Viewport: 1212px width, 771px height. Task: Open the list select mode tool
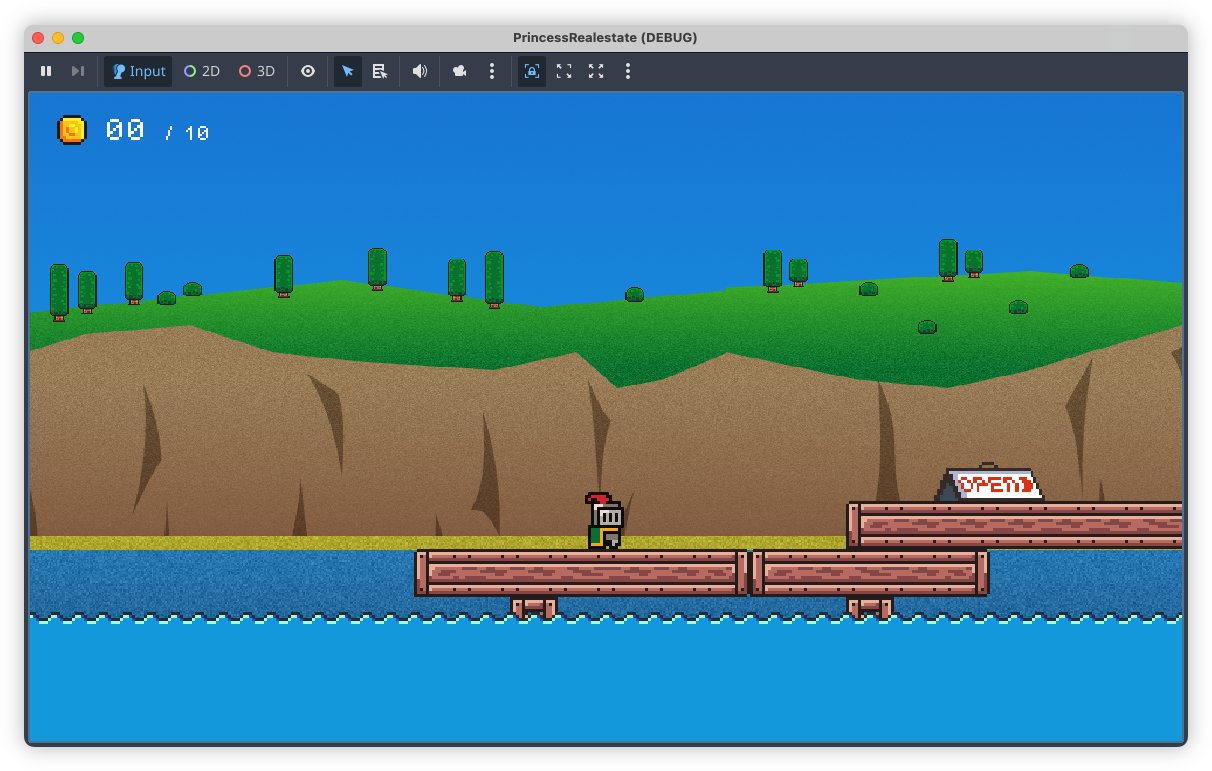click(380, 71)
